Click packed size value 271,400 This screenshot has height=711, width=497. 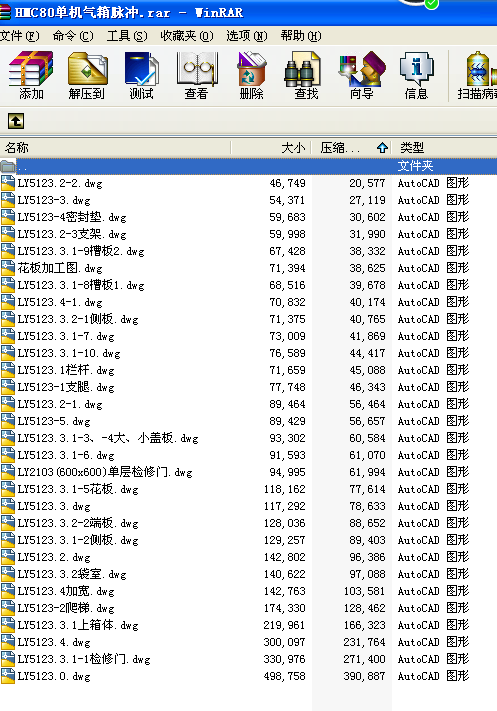(364, 659)
